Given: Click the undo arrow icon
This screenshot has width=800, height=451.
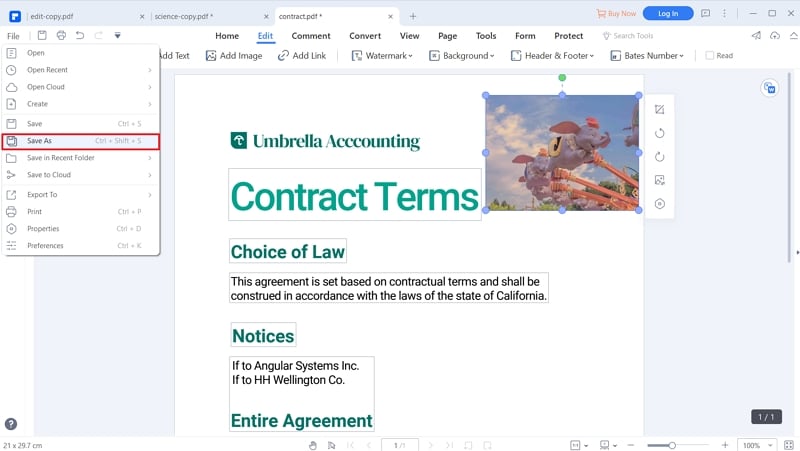Looking at the screenshot, I should click(x=80, y=35).
